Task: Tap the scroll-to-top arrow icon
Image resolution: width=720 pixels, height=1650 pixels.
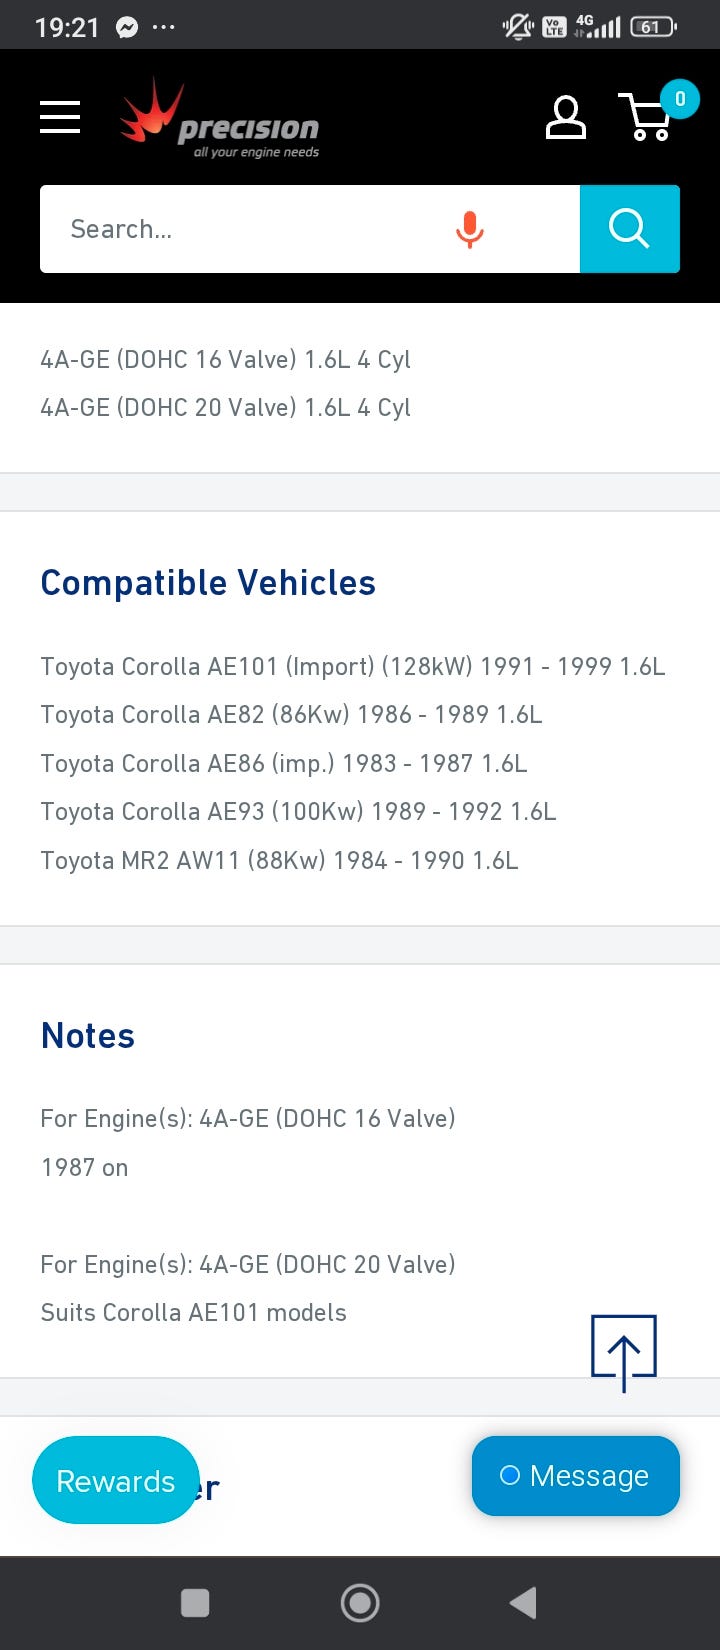Action: click(623, 1352)
